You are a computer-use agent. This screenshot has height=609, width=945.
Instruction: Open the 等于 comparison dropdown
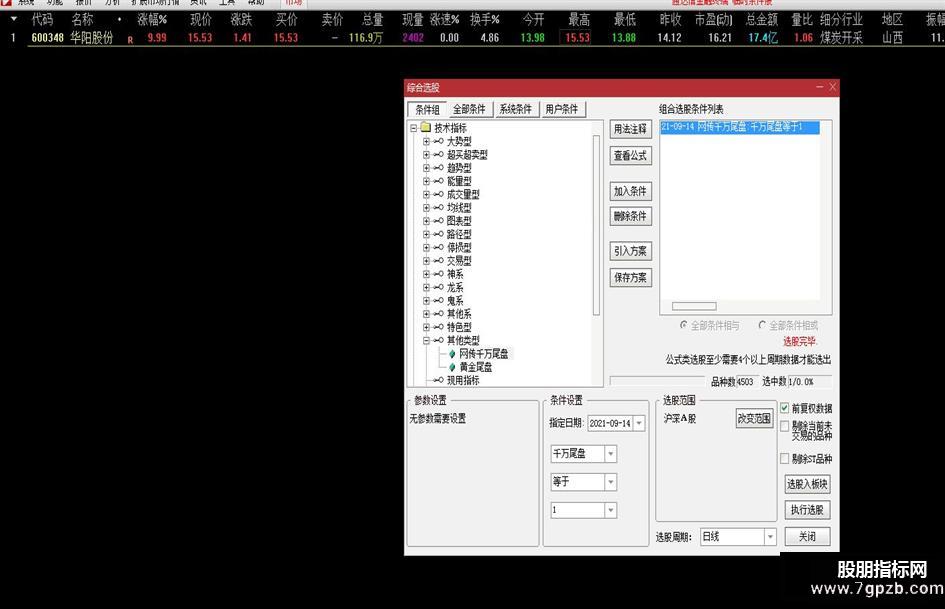click(611, 482)
